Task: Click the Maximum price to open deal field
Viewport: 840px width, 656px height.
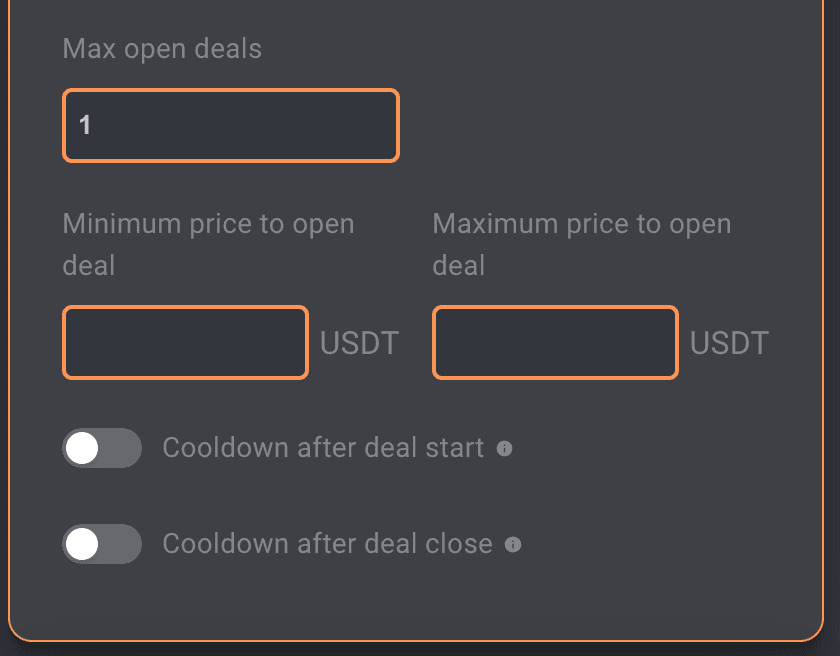Action: click(555, 343)
